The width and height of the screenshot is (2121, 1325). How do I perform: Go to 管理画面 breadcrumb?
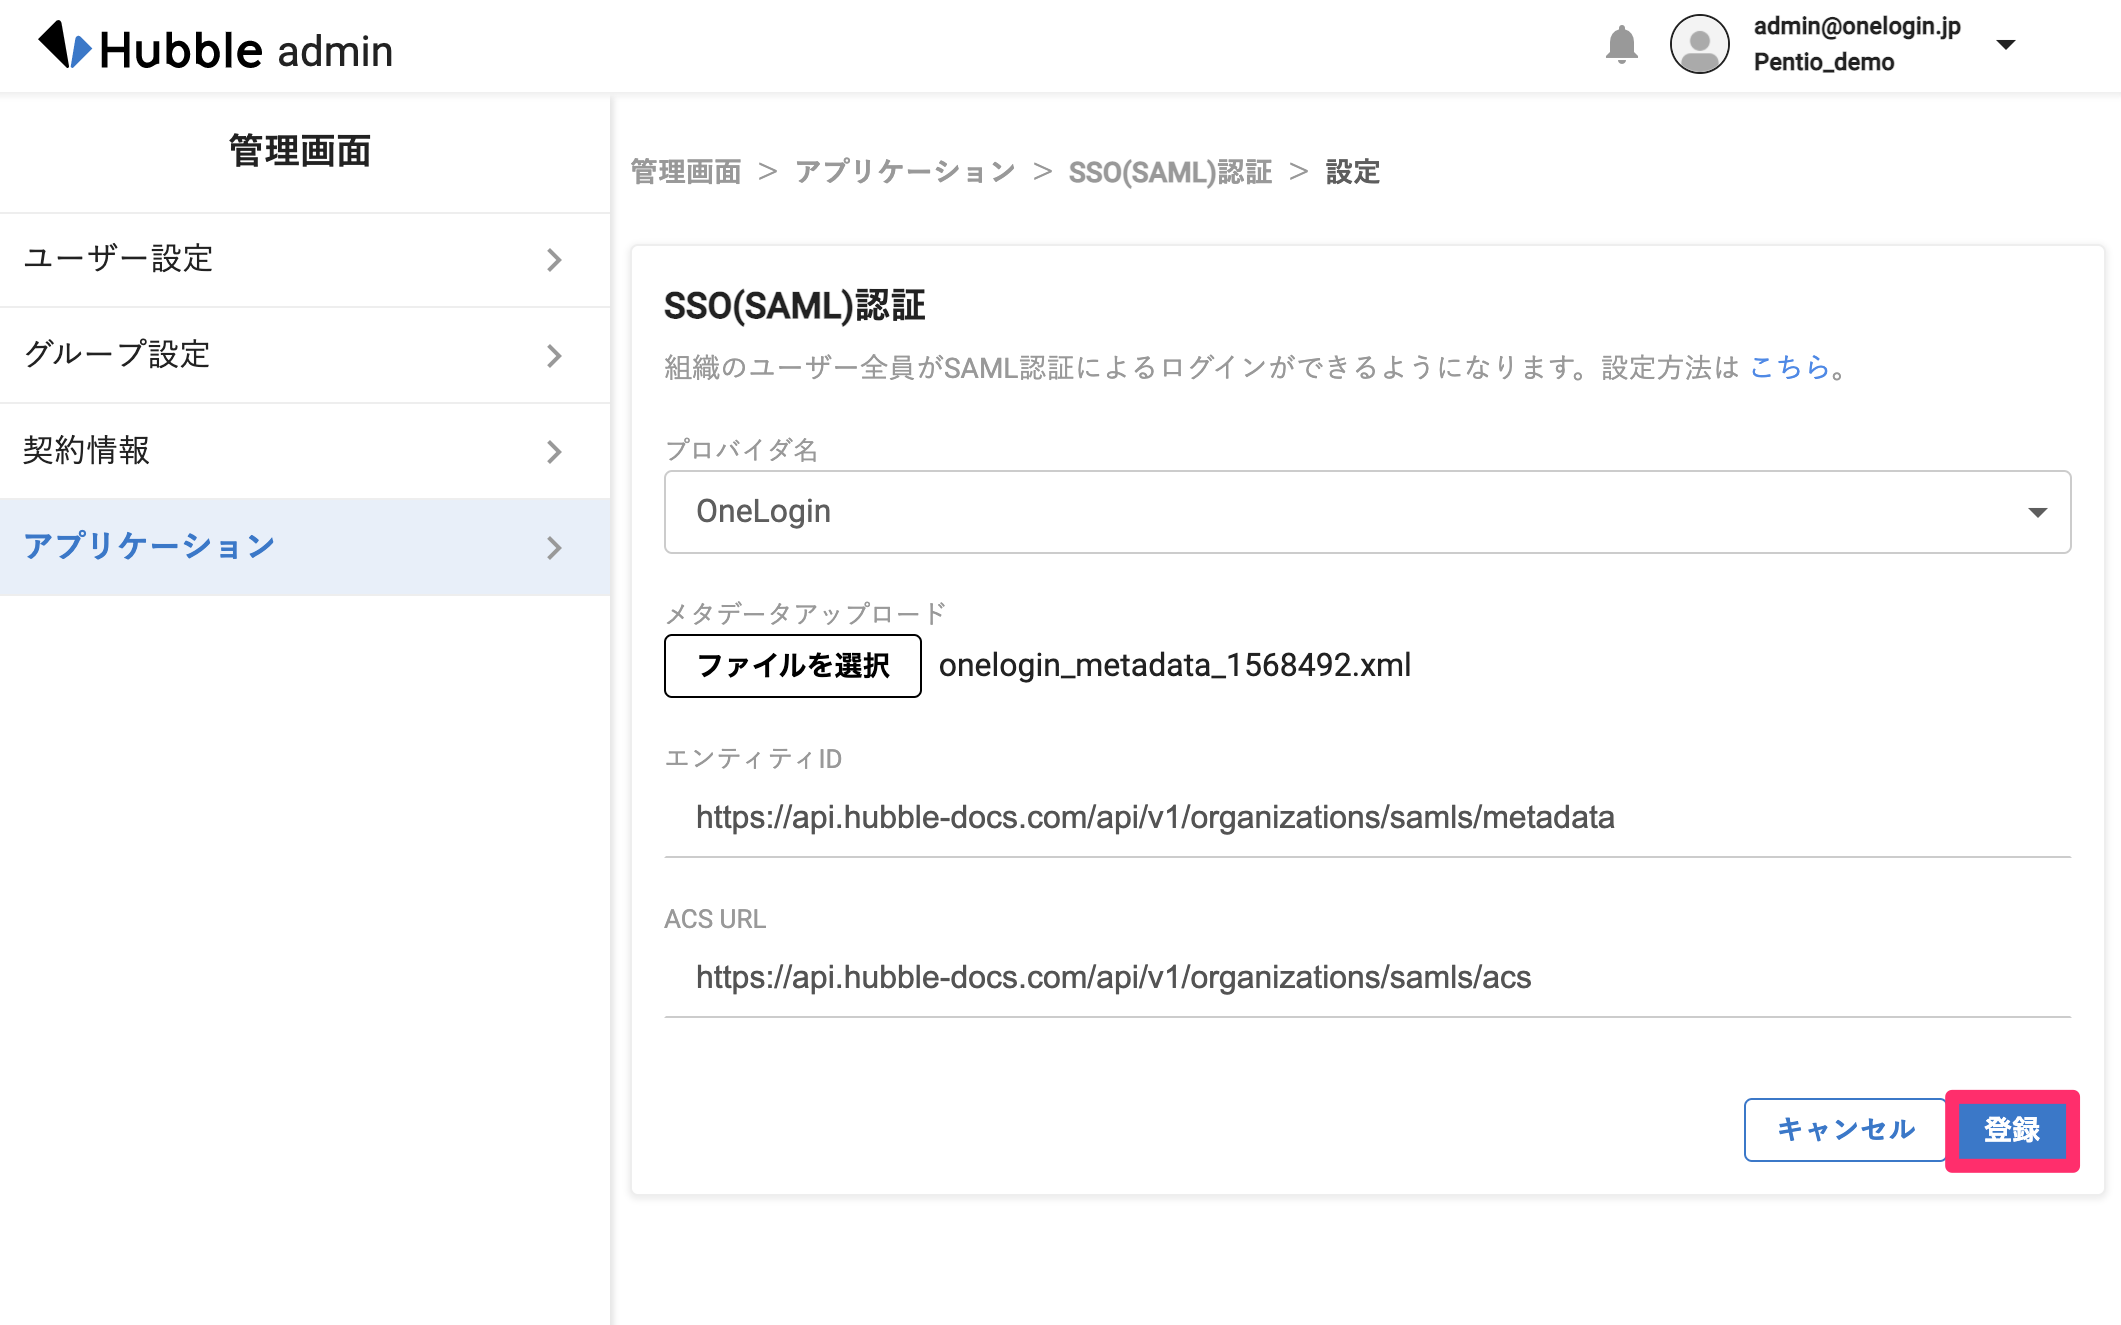[686, 172]
